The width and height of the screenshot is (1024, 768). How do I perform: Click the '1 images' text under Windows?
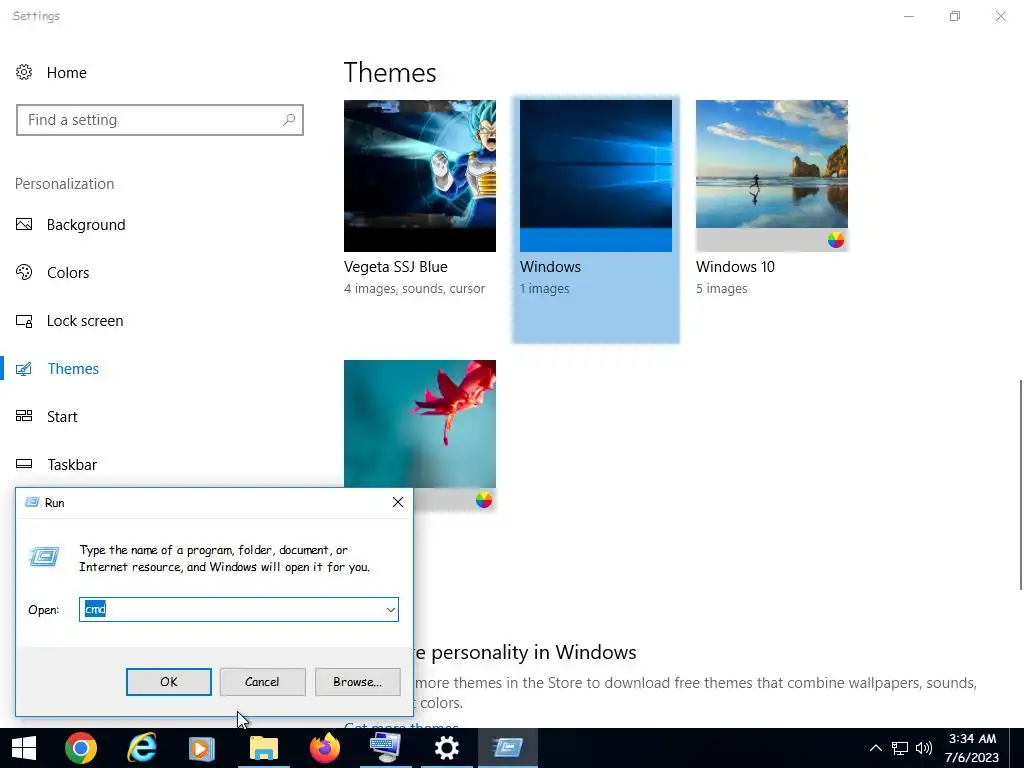pos(545,288)
